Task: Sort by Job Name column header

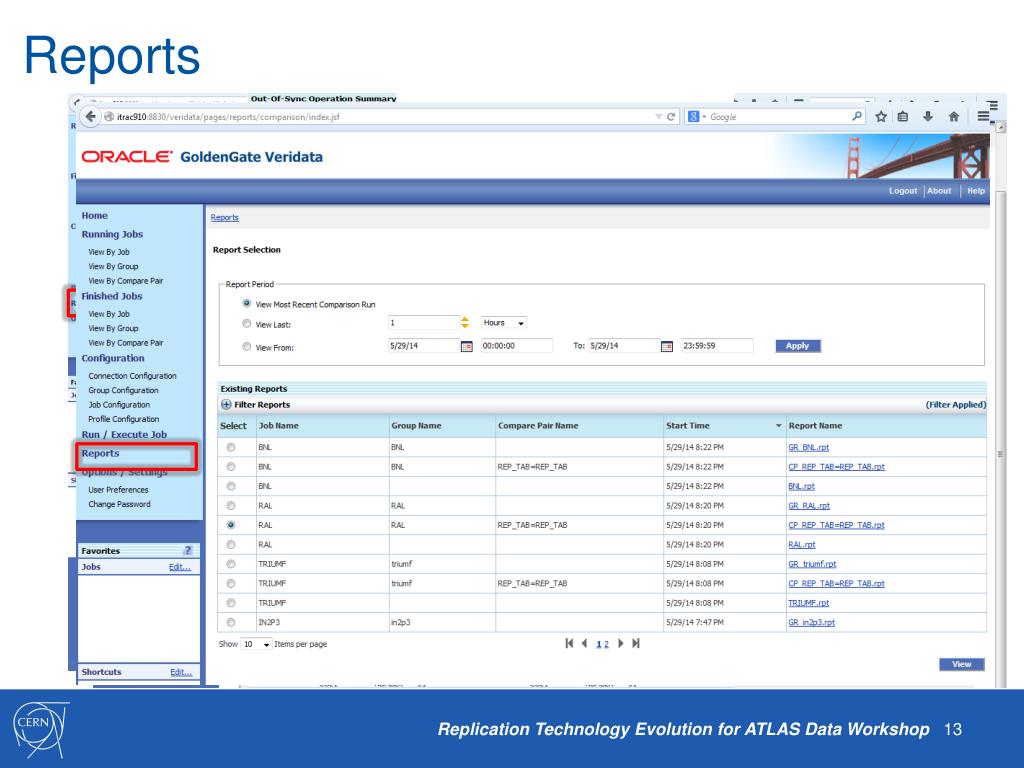Action: click(279, 426)
